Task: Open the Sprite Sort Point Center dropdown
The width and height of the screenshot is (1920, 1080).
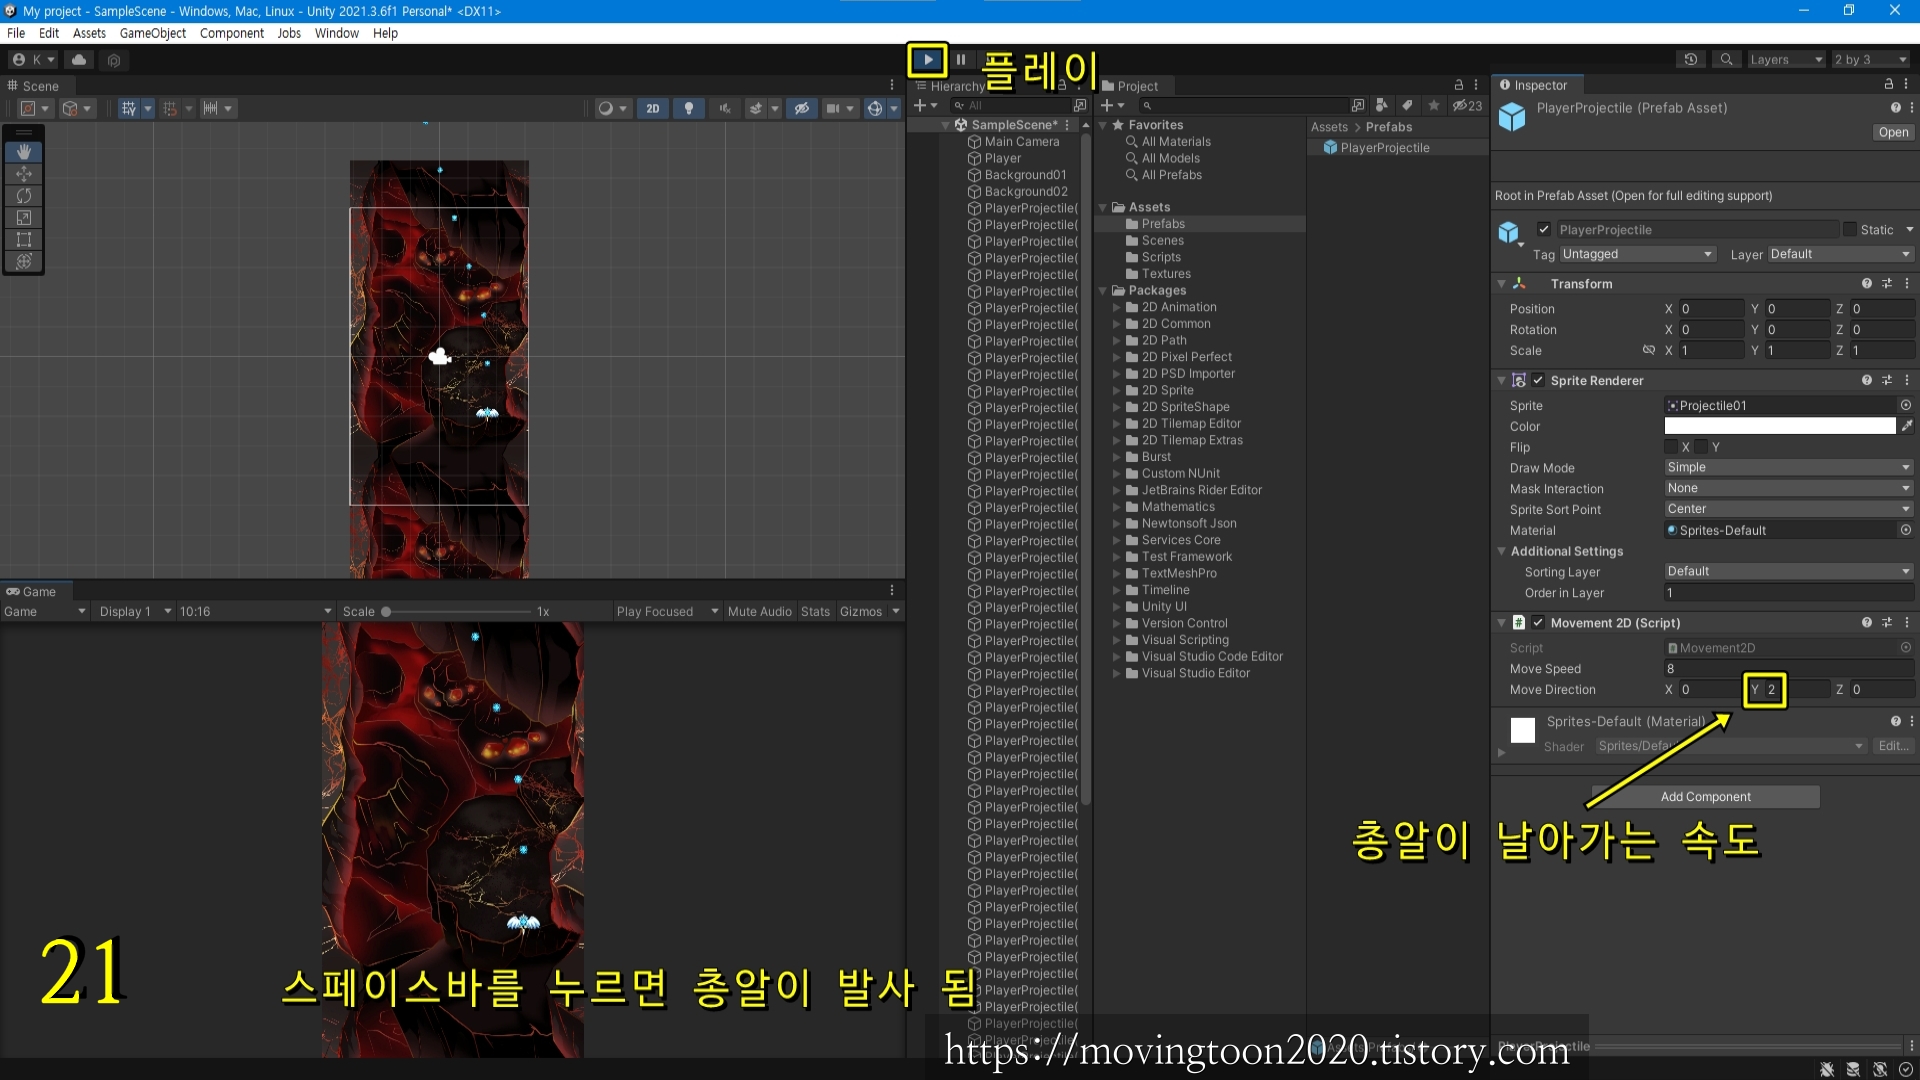Action: (x=1789, y=510)
